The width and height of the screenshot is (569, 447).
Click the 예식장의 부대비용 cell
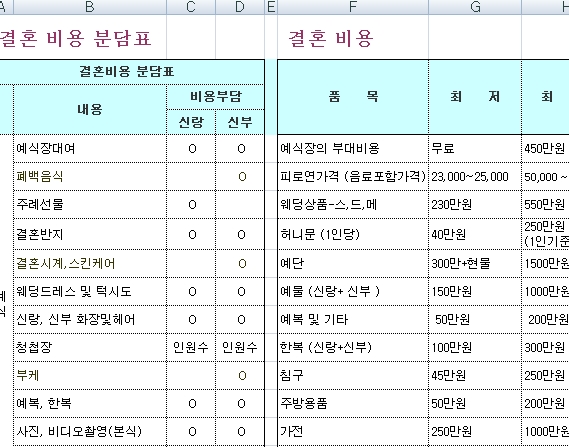click(x=353, y=148)
